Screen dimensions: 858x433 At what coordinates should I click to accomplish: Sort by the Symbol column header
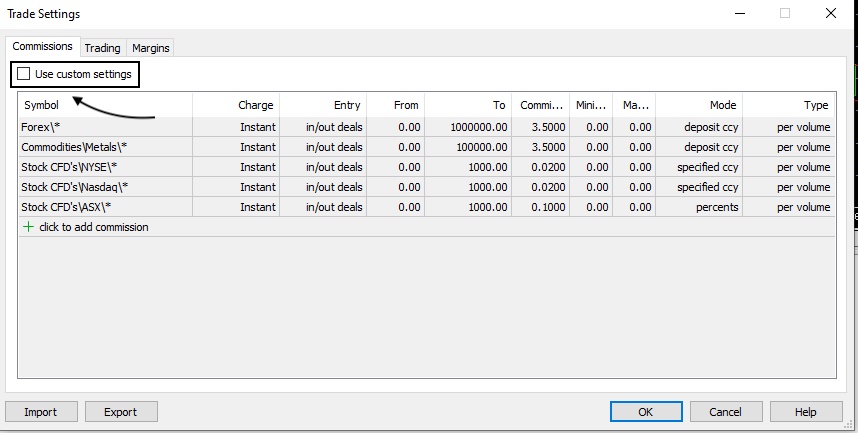pos(42,105)
